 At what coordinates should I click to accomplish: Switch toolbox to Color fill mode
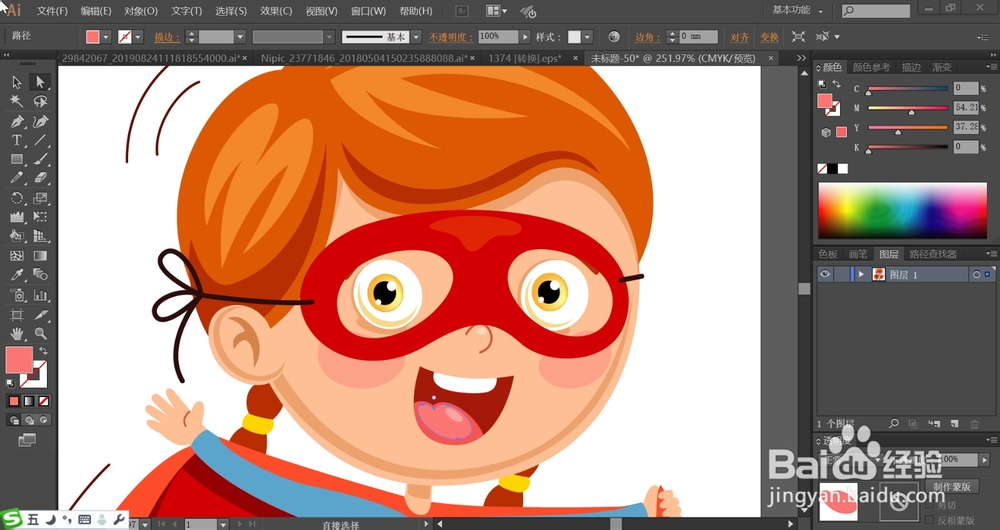point(13,401)
